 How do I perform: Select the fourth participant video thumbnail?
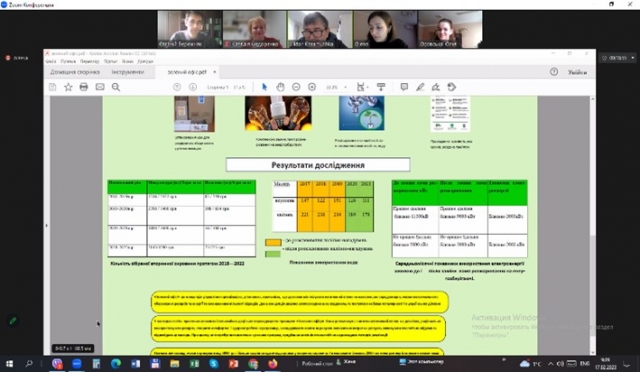(385, 29)
